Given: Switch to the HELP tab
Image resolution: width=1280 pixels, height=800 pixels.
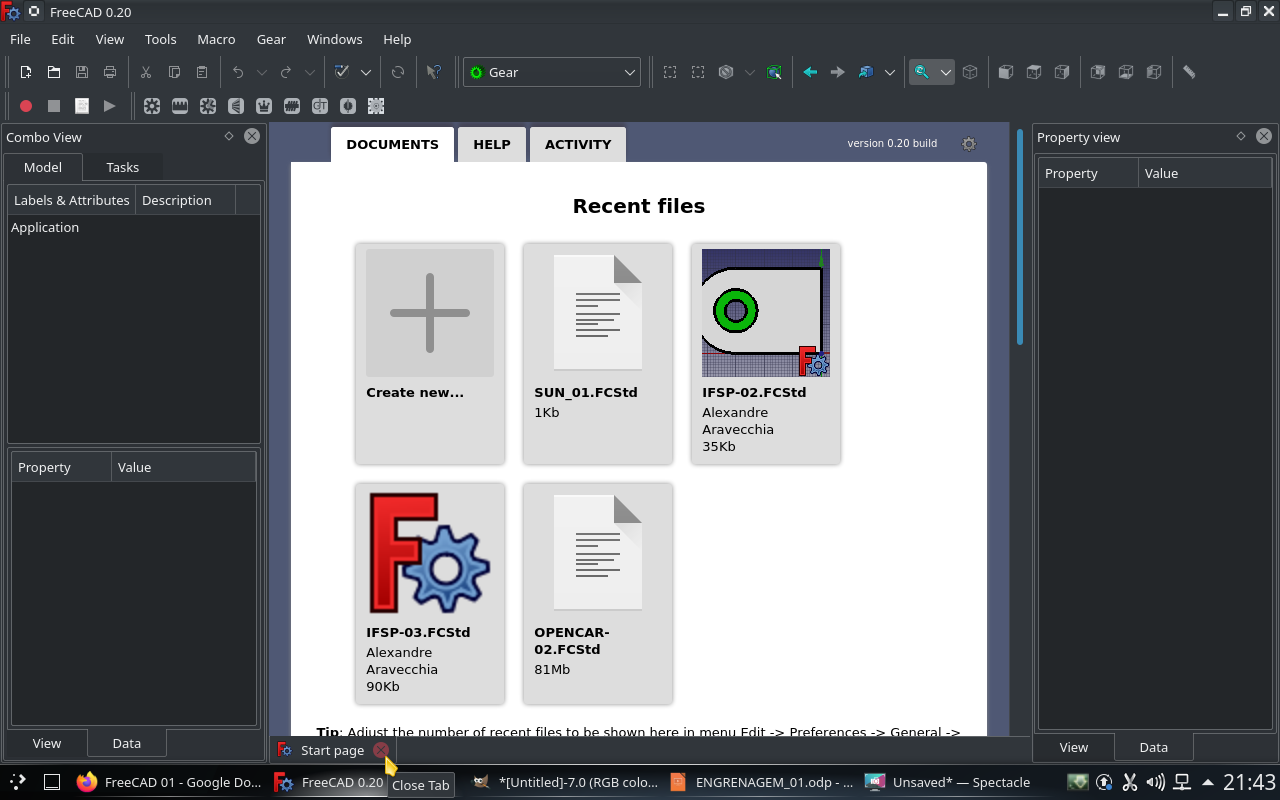Looking at the screenshot, I should (x=492, y=144).
